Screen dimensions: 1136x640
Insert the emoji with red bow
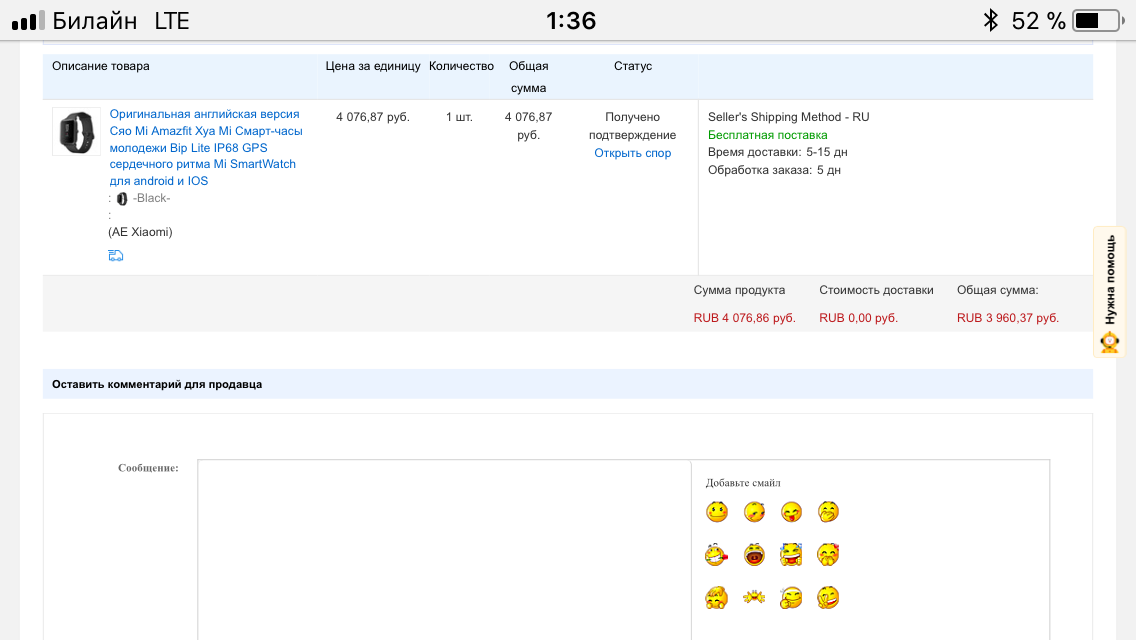point(828,555)
